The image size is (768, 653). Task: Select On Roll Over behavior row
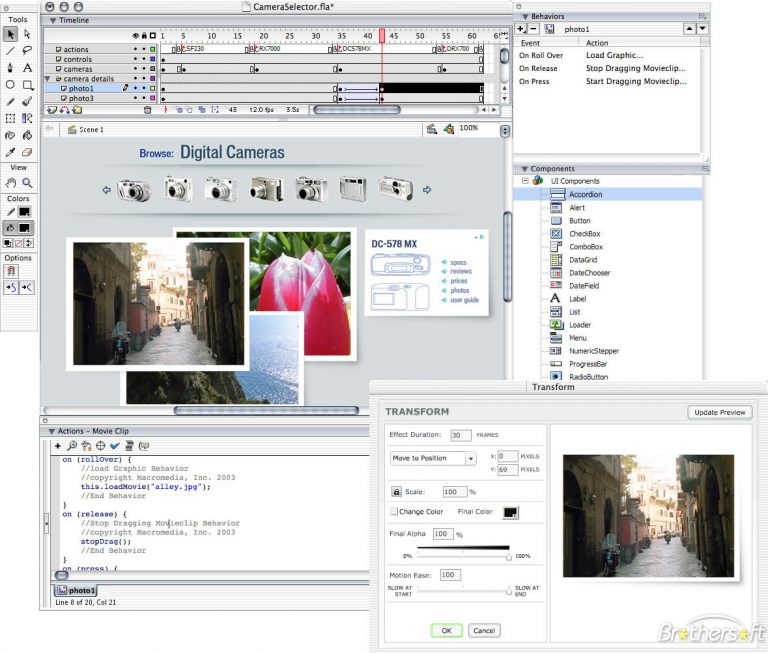[607, 55]
